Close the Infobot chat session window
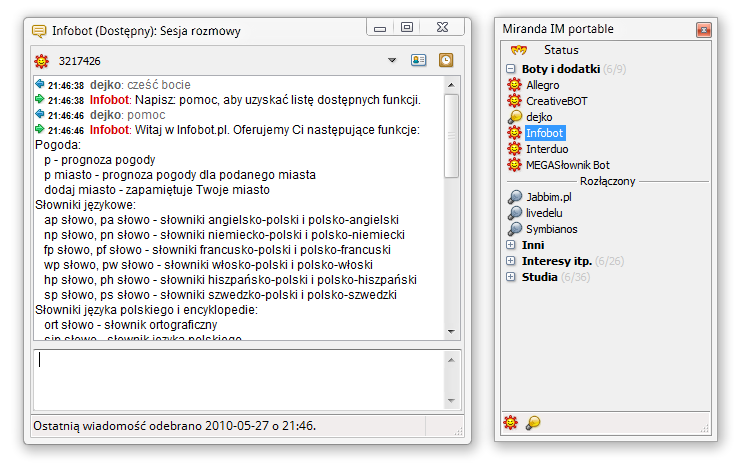 click(442, 28)
